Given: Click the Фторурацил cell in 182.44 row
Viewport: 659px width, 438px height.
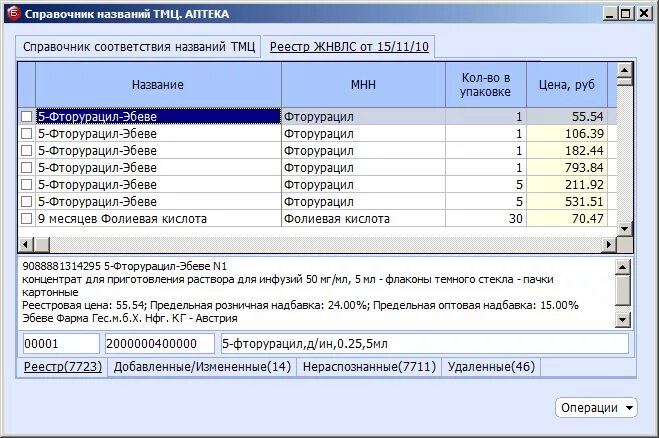Looking at the screenshot, I should 363,150.
